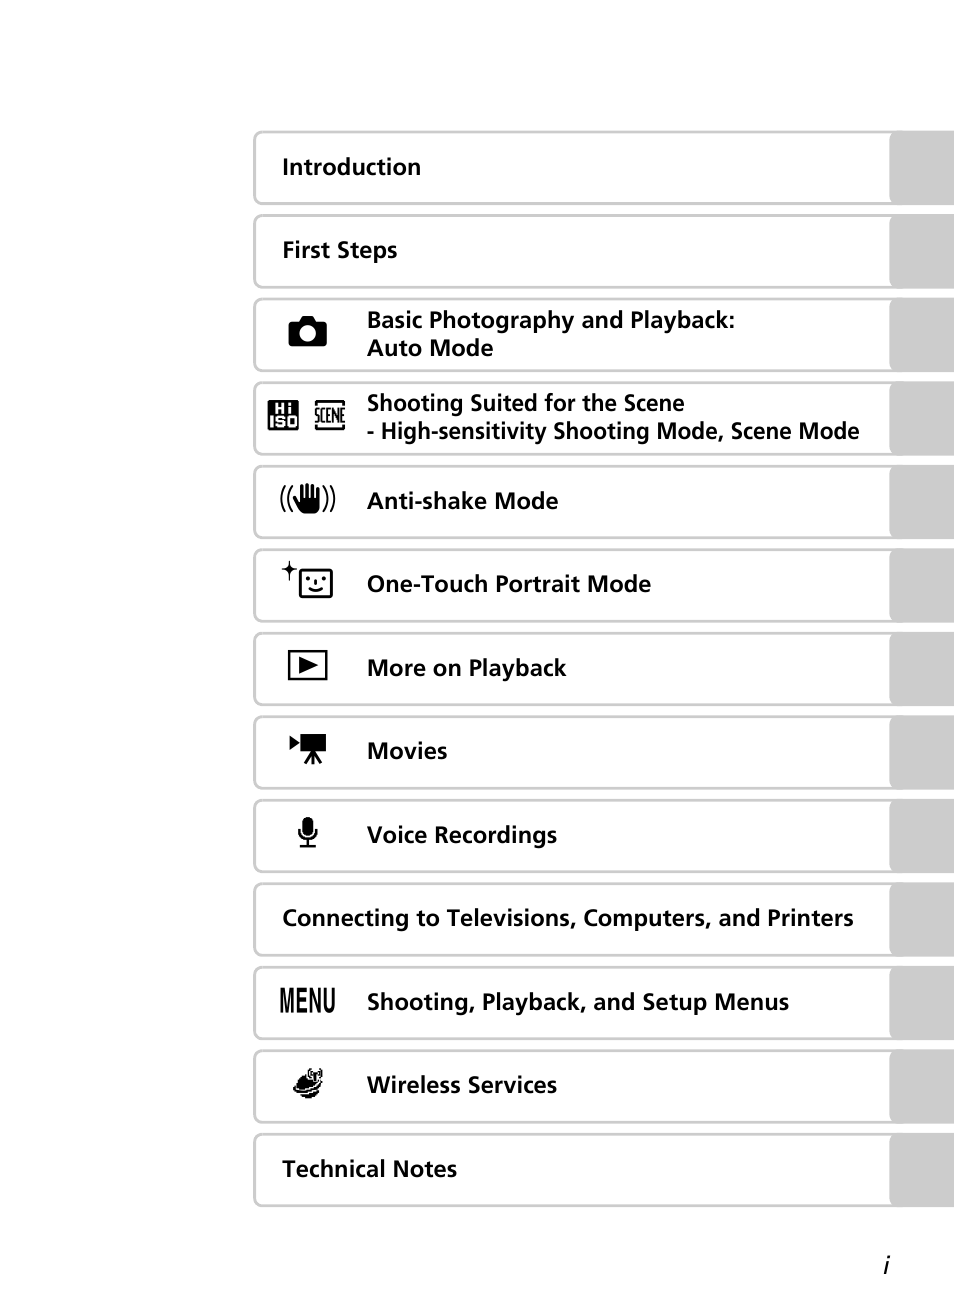Image resolution: width=954 pixels, height=1314 pixels.
Task: Click the page number i
Action: 886,1266
